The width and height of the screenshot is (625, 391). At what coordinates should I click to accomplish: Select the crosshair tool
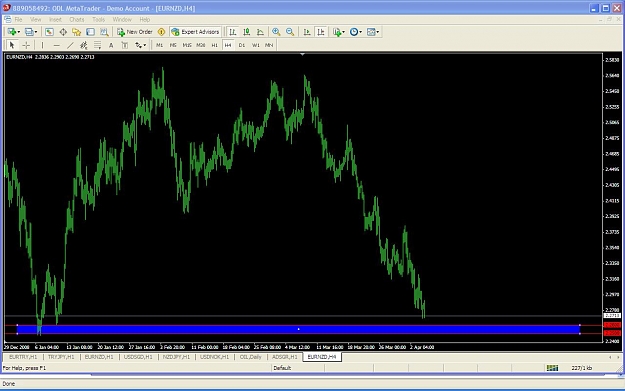26,45
